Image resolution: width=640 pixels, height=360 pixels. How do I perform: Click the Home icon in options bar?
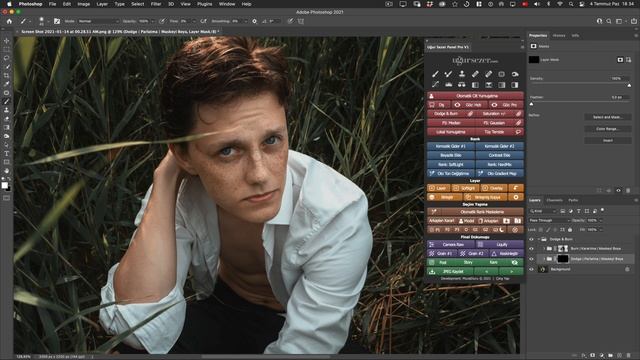(9, 21)
